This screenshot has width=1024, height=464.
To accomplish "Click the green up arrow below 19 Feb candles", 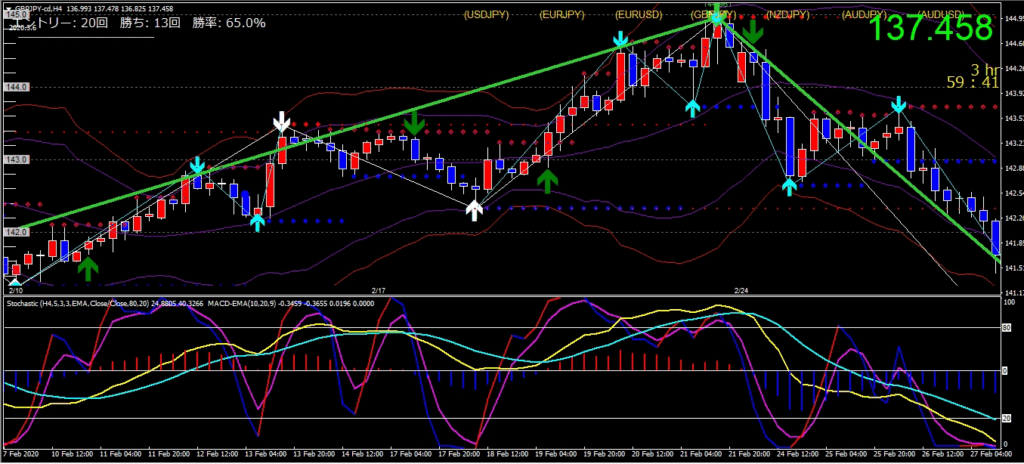I will (547, 180).
